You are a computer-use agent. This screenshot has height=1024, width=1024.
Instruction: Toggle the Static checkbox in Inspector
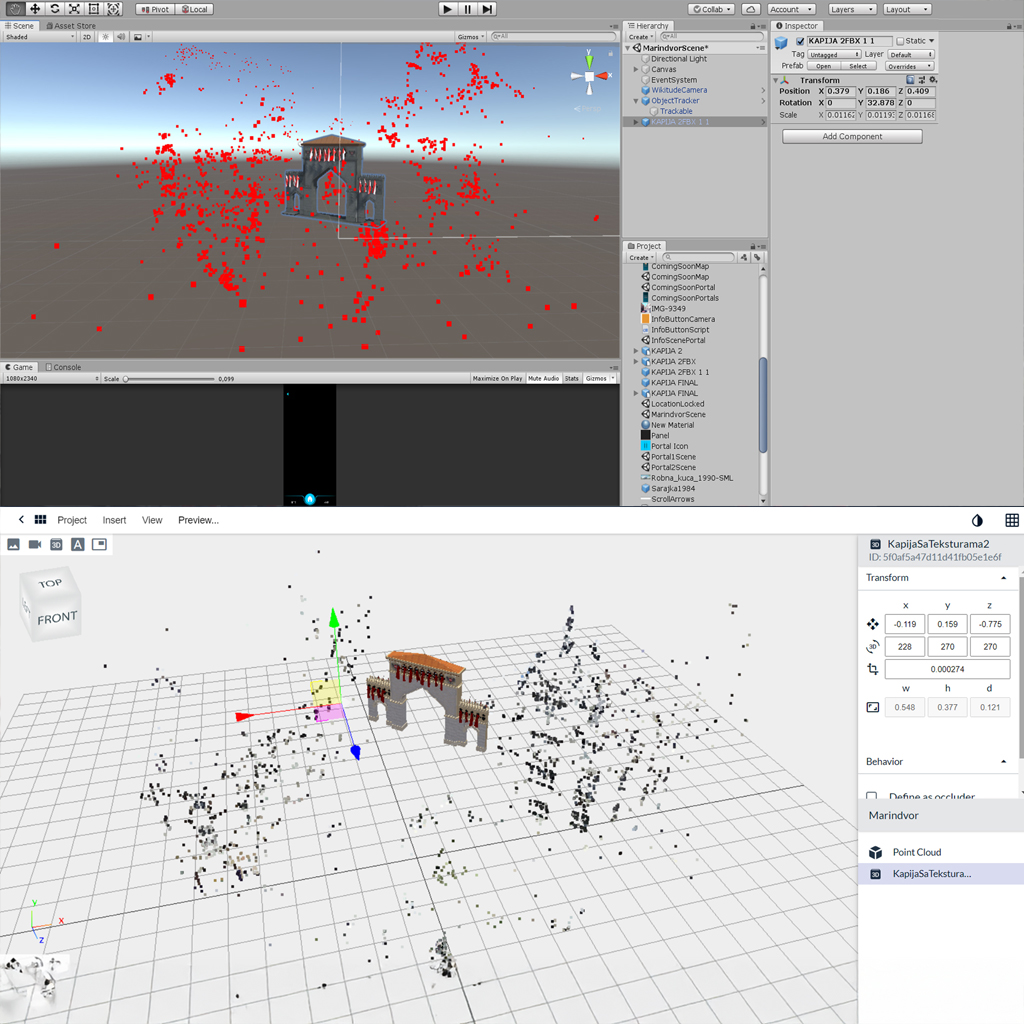[900, 41]
